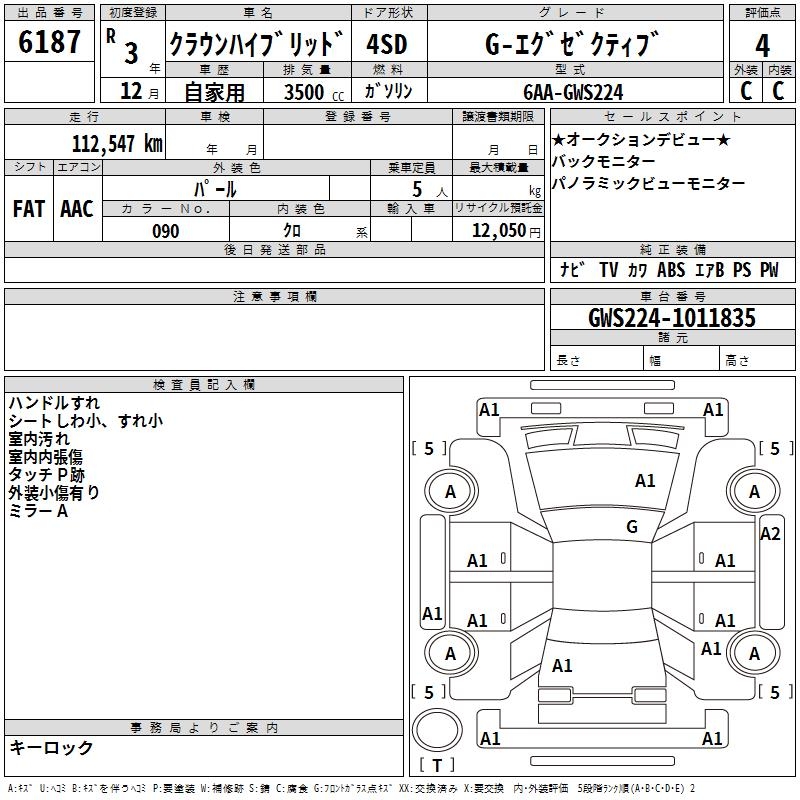Select the interior color クロ
The height and width of the screenshot is (800, 800).
pyautogui.click(x=292, y=231)
